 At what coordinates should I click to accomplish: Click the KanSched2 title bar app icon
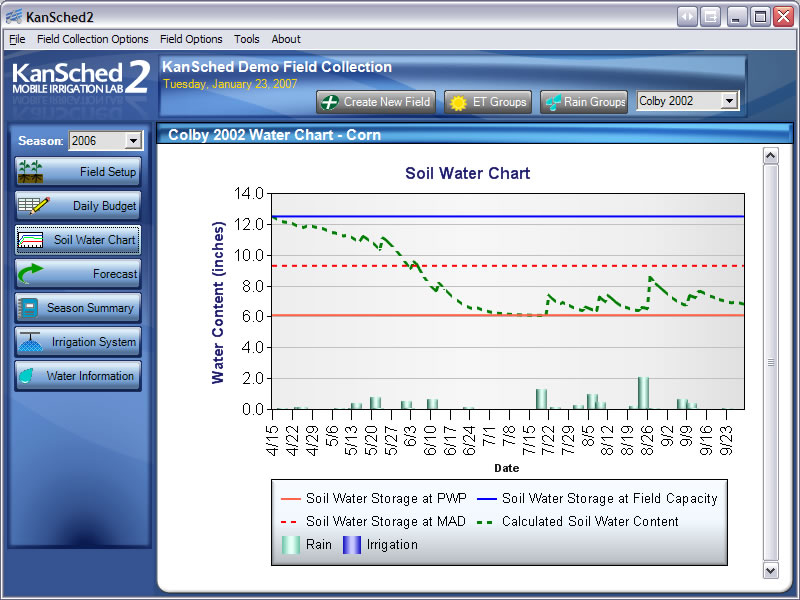(14, 17)
